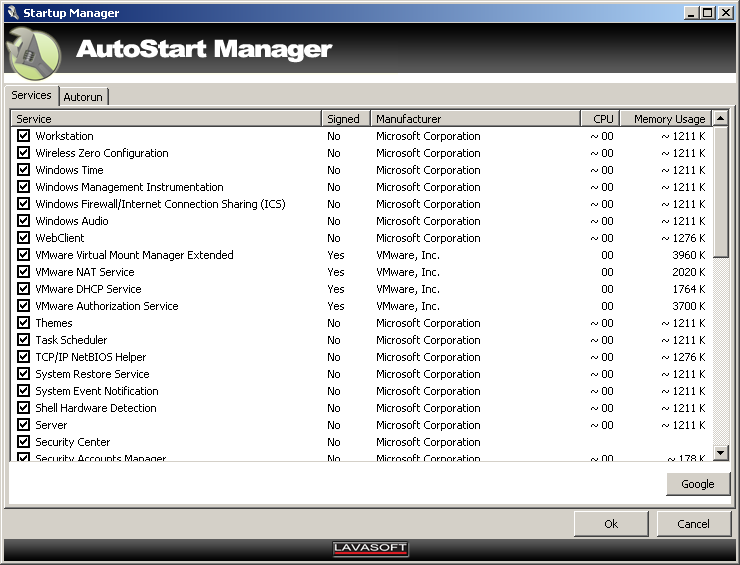This screenshot has width=740, height=565.
Task: Select the Windows Time service name
Action: click(69, 170)
